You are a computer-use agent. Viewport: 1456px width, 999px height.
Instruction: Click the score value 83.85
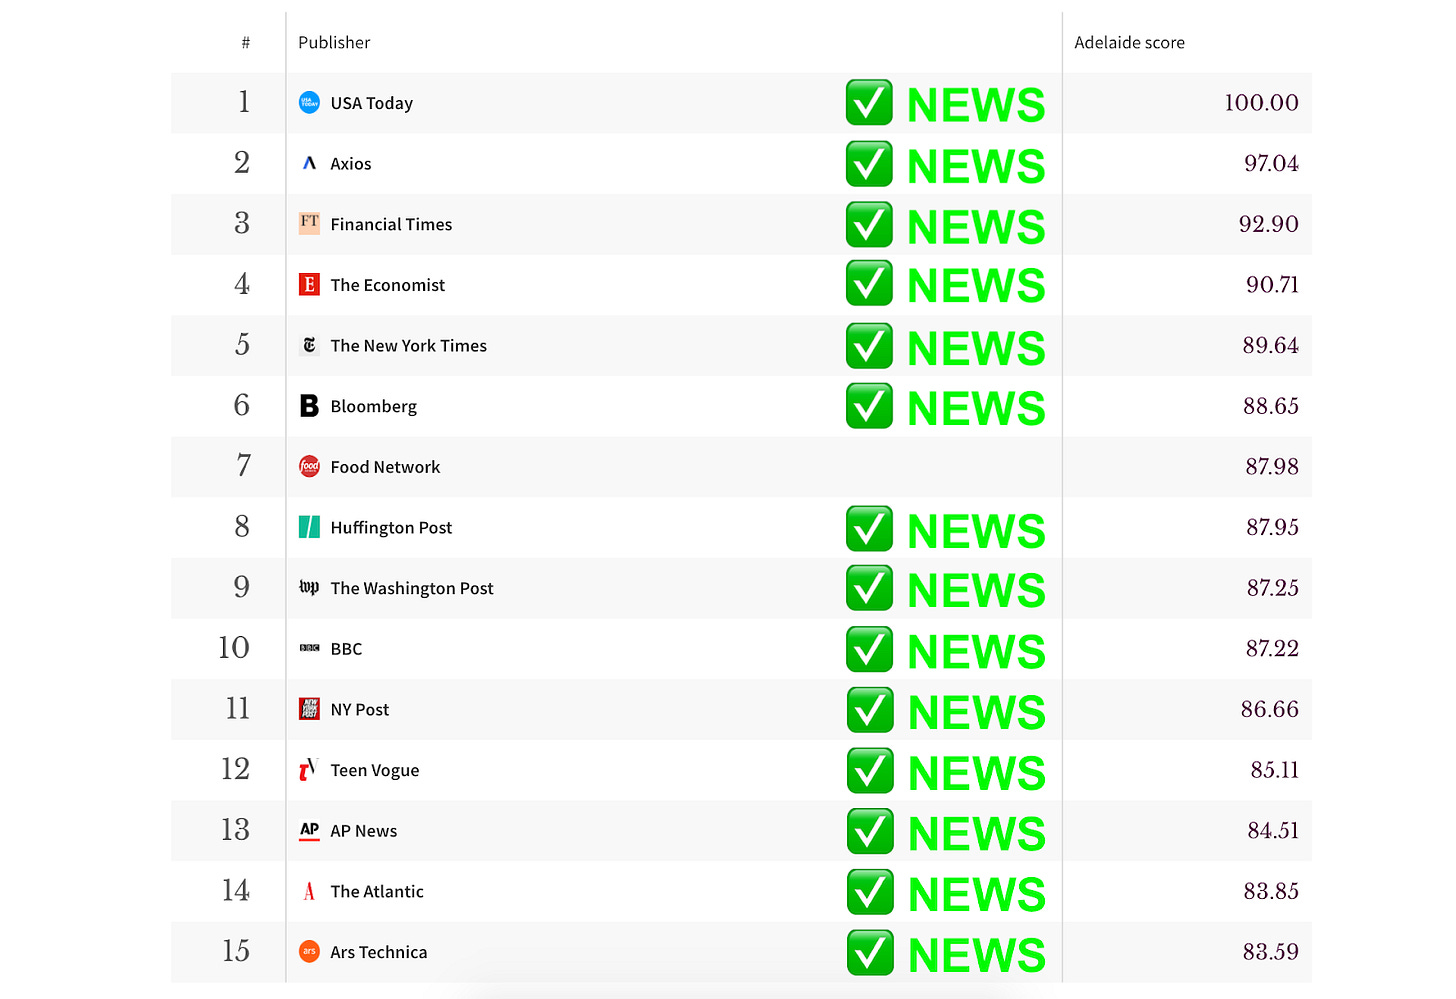point(1271,892)
